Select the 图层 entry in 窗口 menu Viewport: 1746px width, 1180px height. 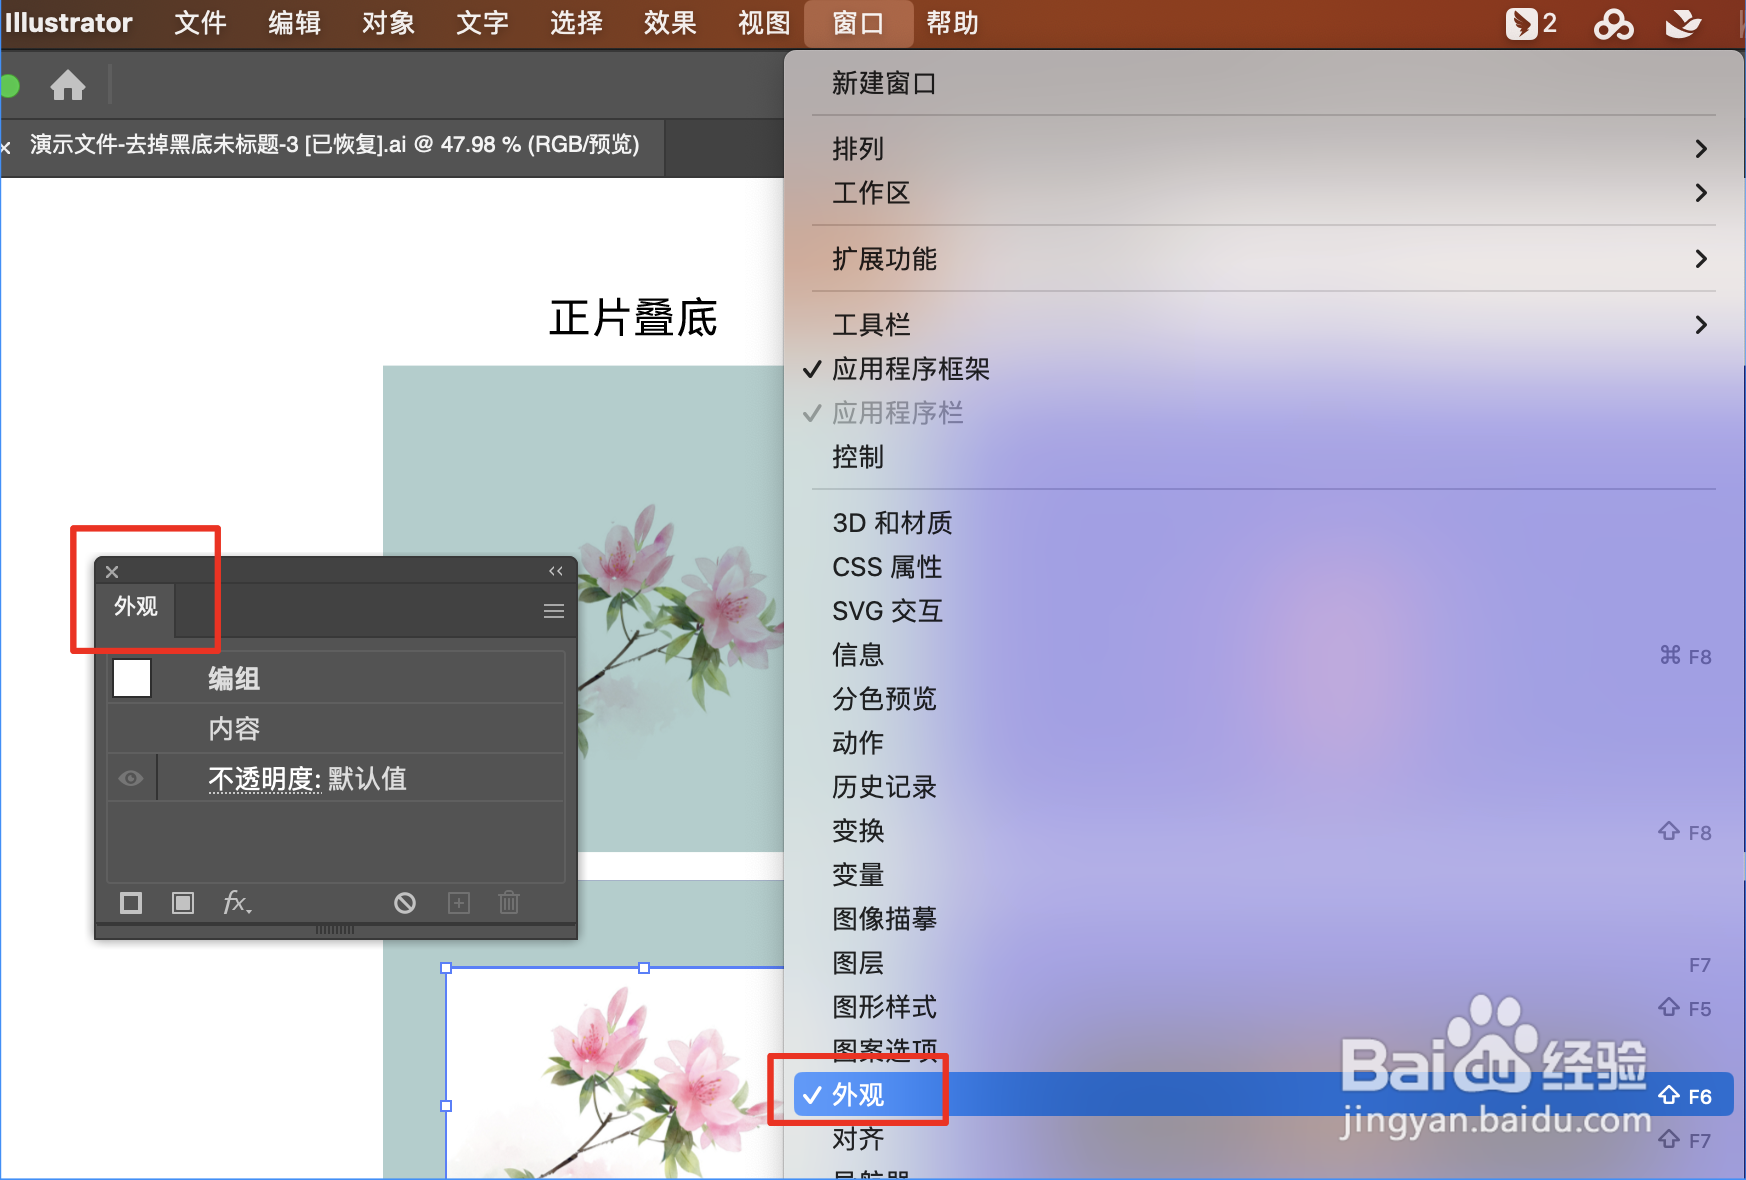[857, 963]
